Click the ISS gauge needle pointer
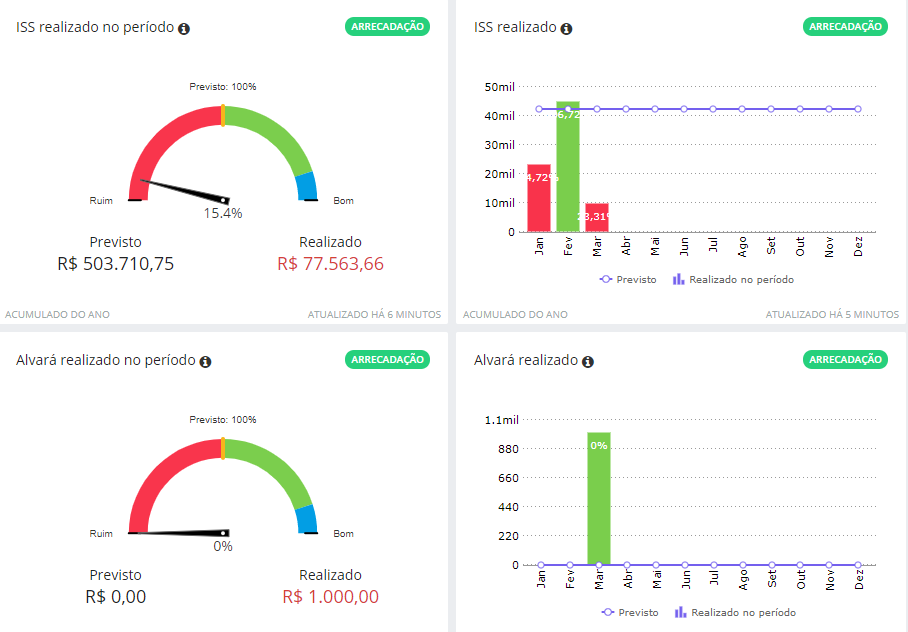The height and width of the screenshot is (632, 908). [186, 190]
